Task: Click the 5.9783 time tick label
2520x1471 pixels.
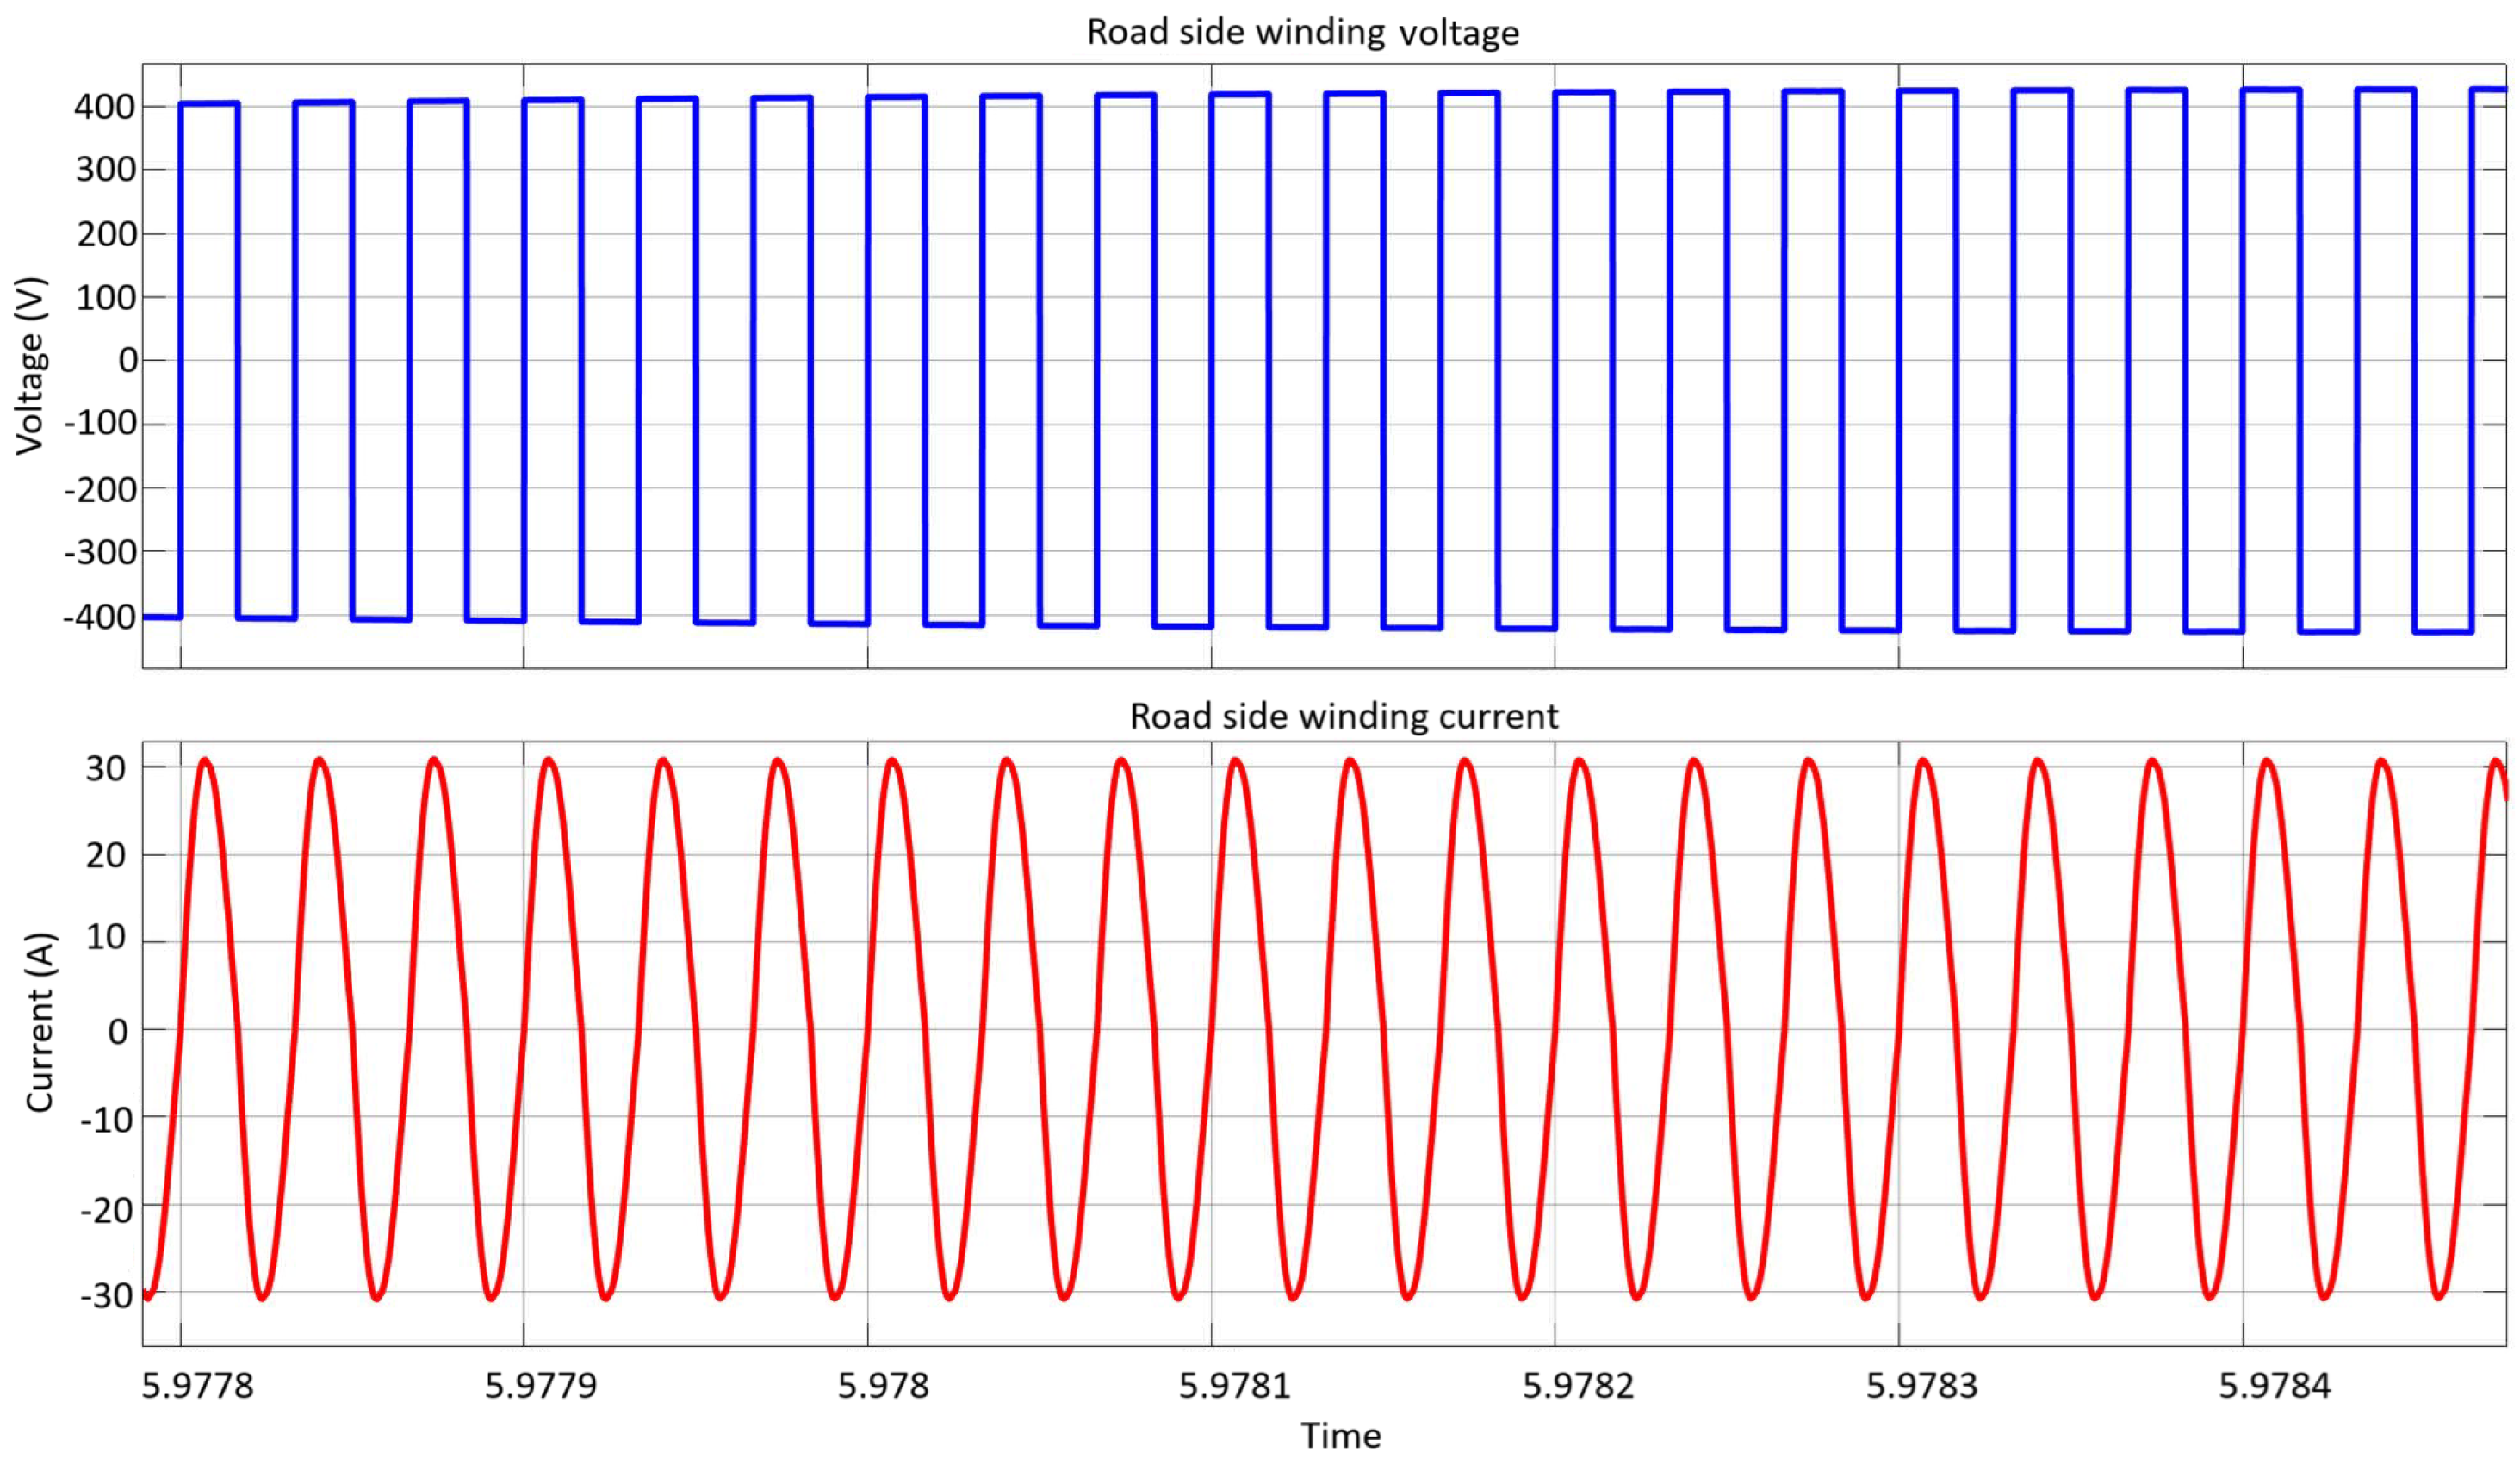Action: [x=1922, y=1386]
